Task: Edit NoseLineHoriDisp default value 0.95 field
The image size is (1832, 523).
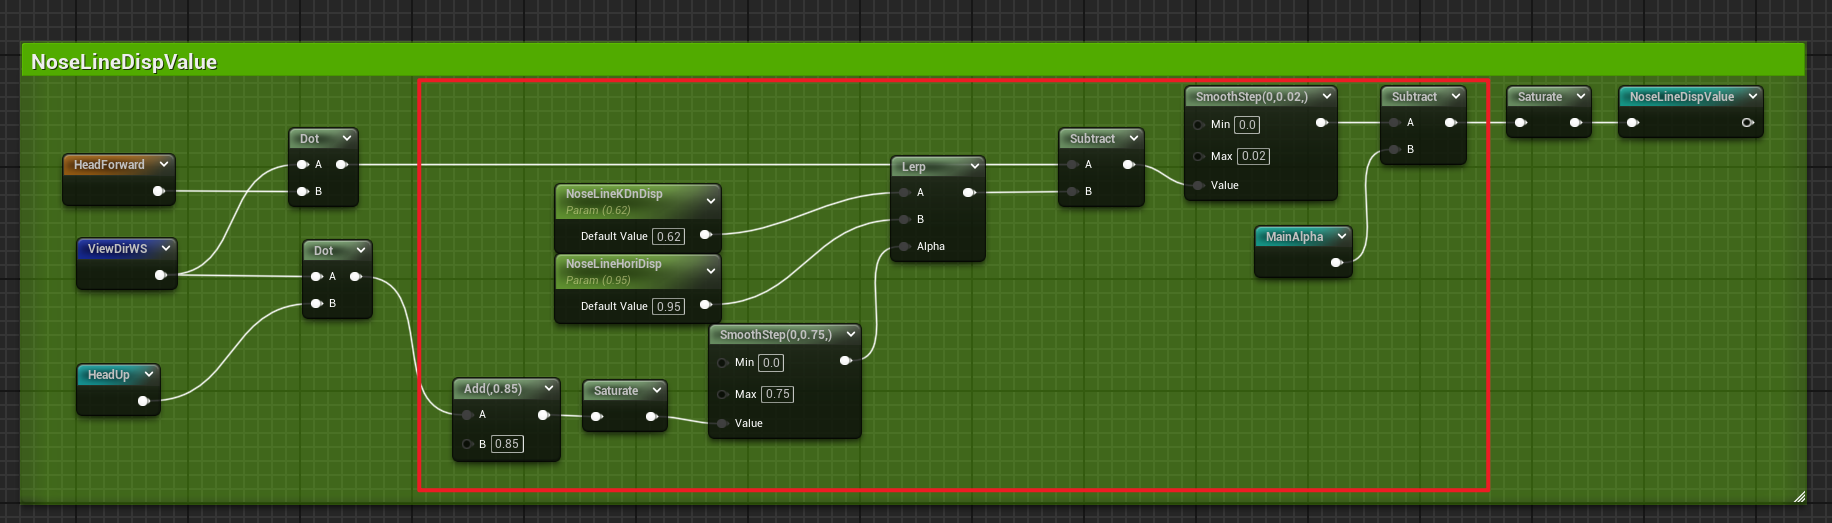Action: (x=668, y=307)
